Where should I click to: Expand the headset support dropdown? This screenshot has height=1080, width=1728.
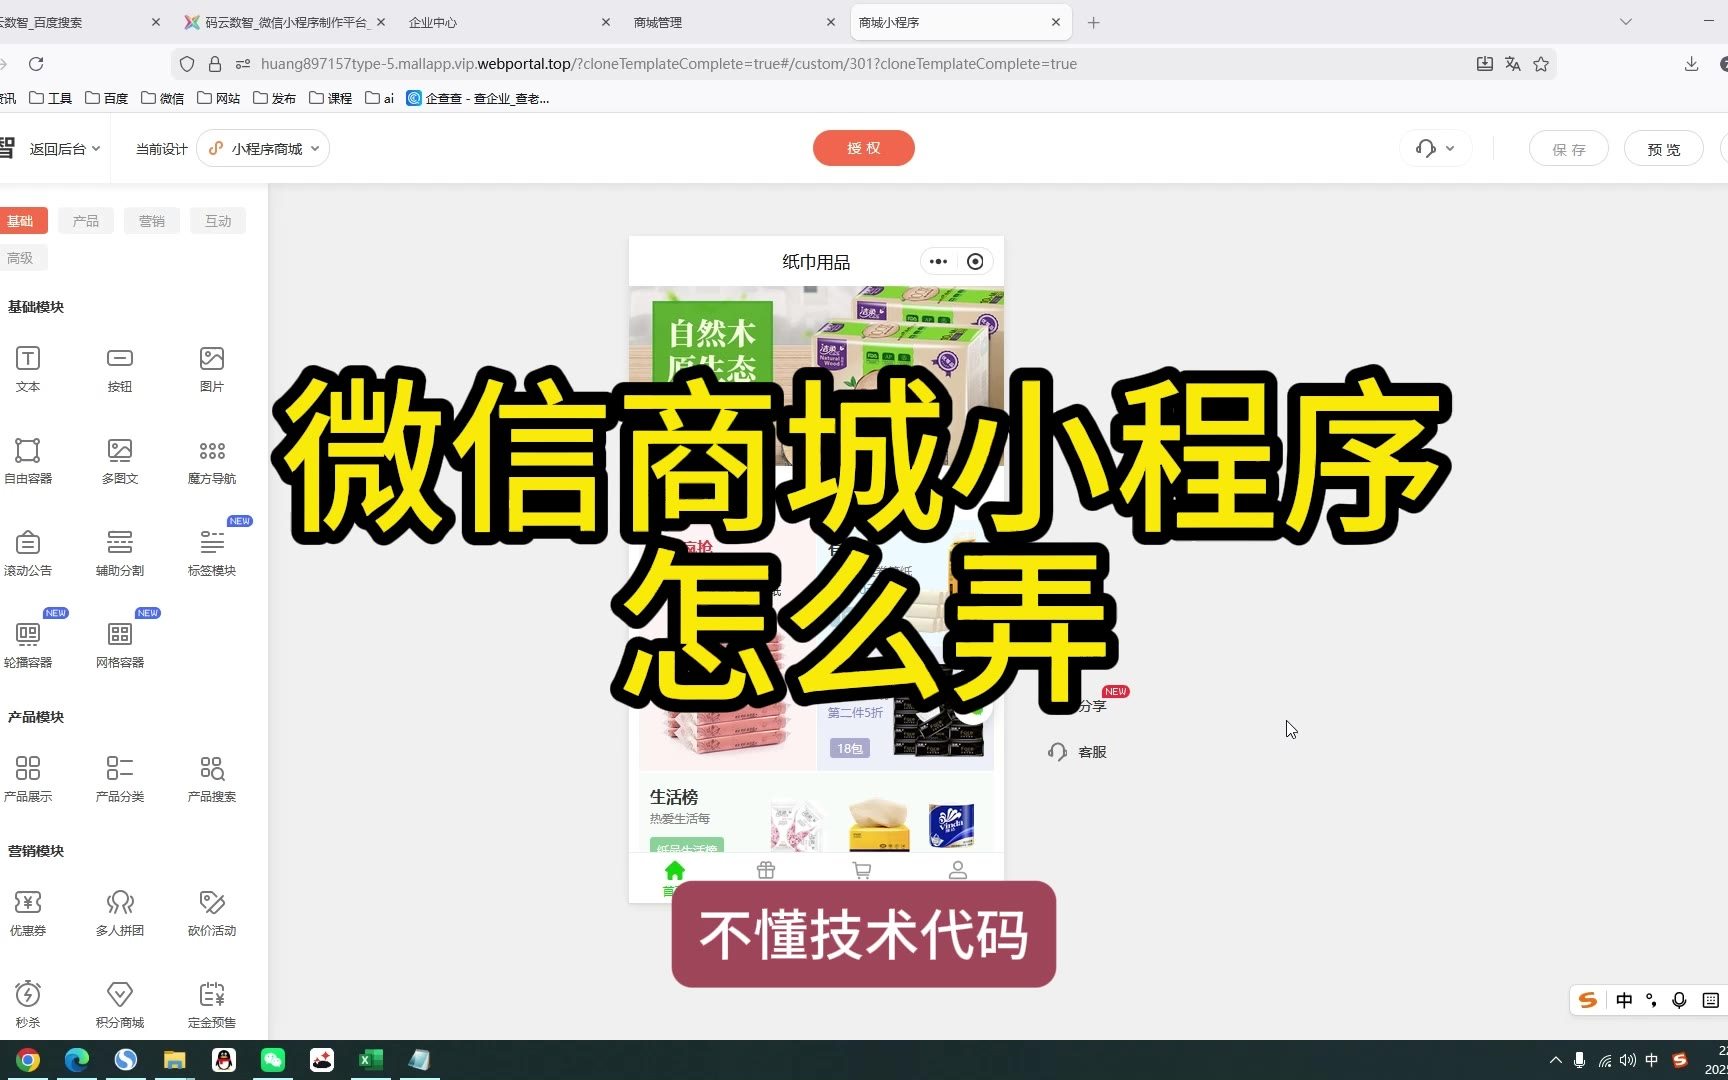[1435, 149]
